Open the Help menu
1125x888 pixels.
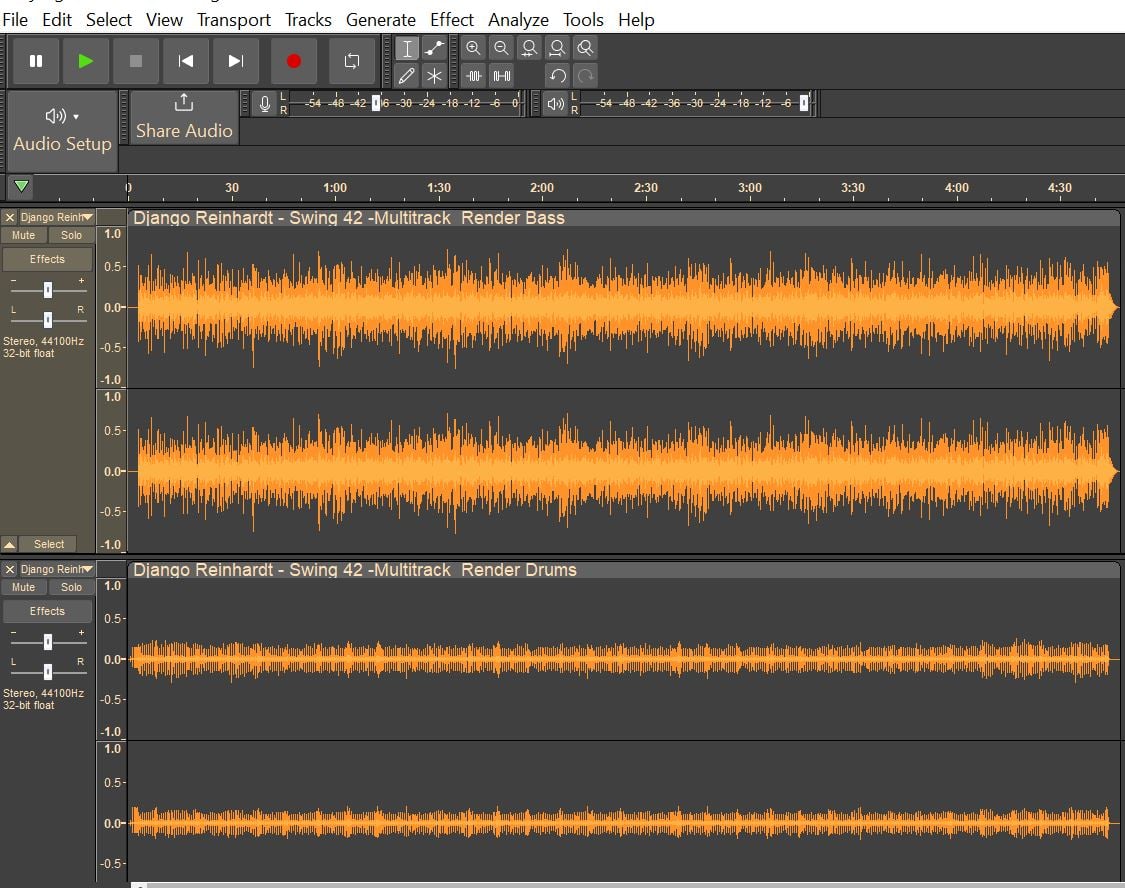pyautogui.click(x=636, y=19)
